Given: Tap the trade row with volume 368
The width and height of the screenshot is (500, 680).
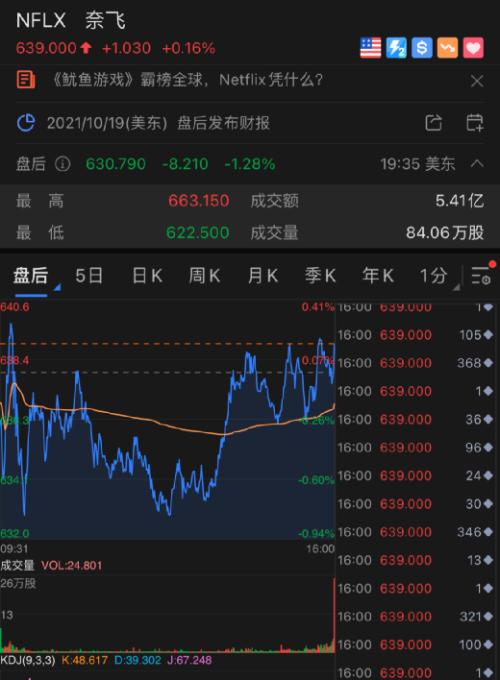Looking at the screenshot, I should click(415, 363).
